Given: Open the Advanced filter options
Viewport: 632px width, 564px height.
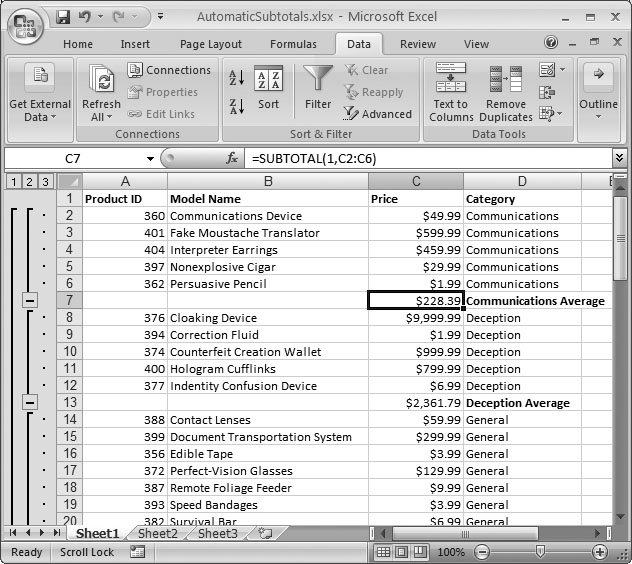Looking at the screenshot, I should [x=378, y=114].
